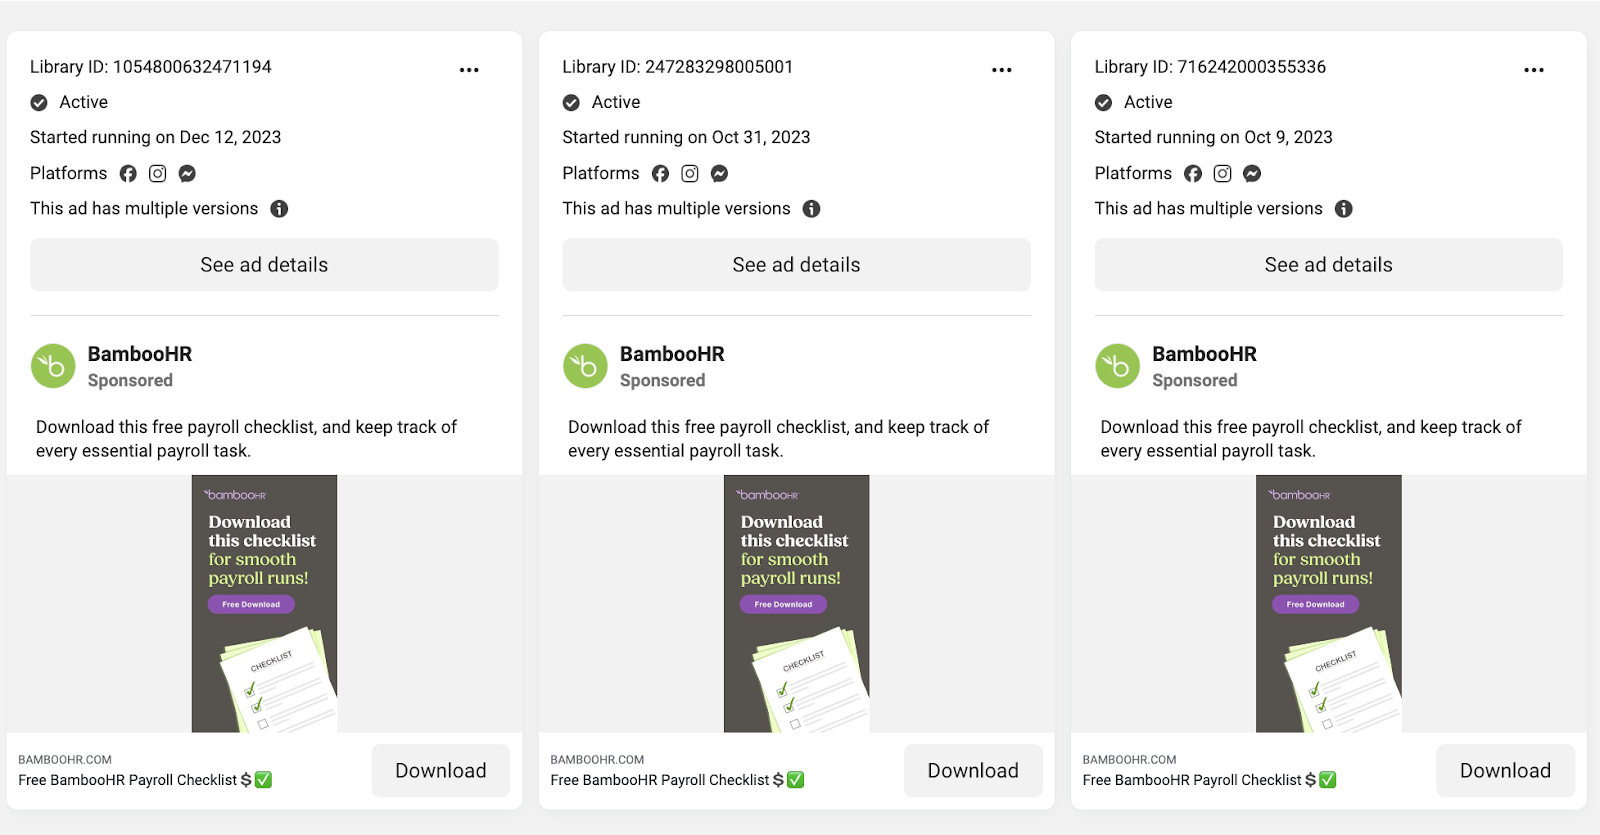Click BAMBOOHR.COM domain in Dec 12 ad
The height and width of the screenshot is (835, 1600).
(x=65, y=760)
